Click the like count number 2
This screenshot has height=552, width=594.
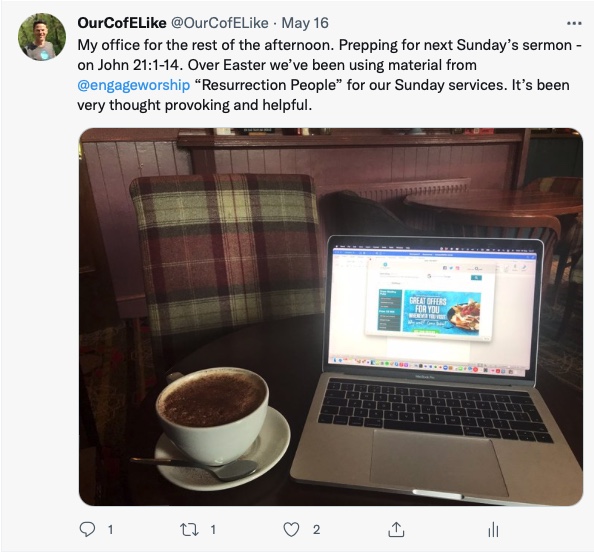316,530
